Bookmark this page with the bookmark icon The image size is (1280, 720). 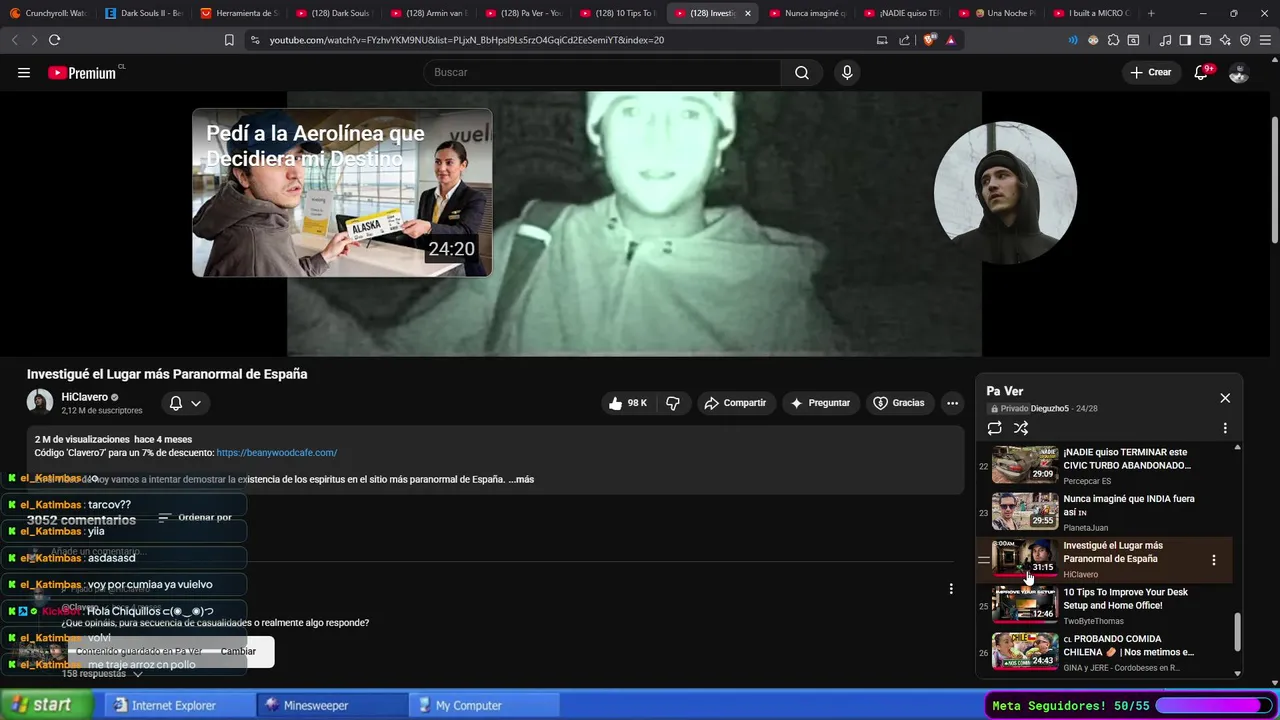tap(229, 40)
